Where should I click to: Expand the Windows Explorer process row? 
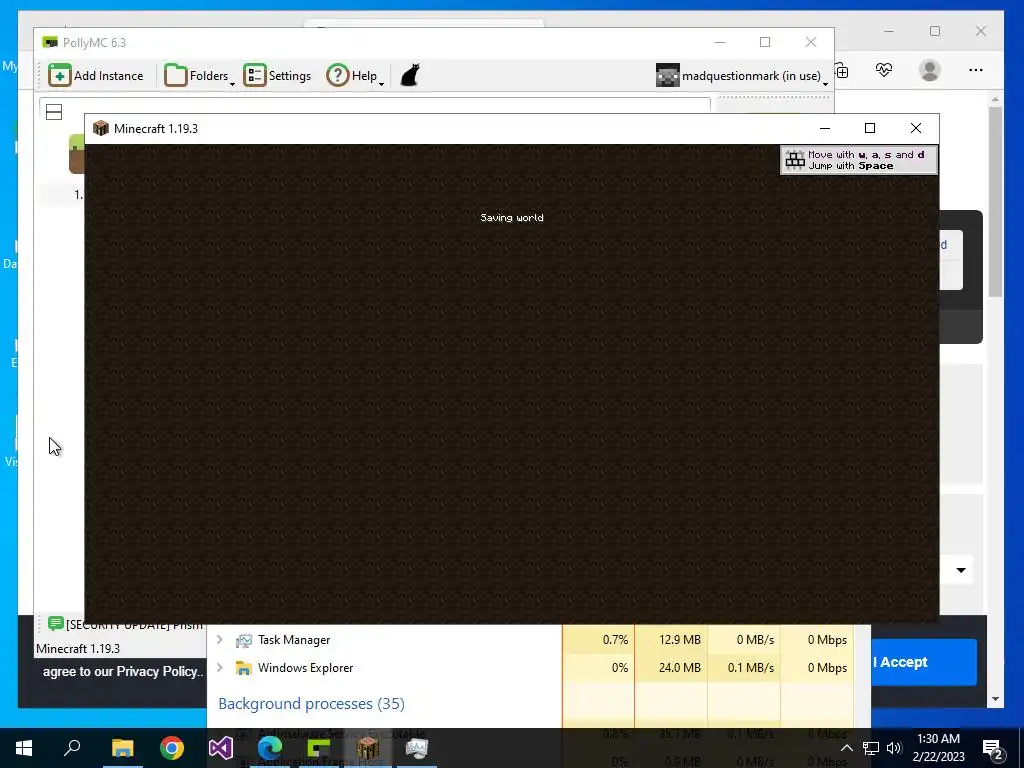pyautogui.click(x=220, y=667)
